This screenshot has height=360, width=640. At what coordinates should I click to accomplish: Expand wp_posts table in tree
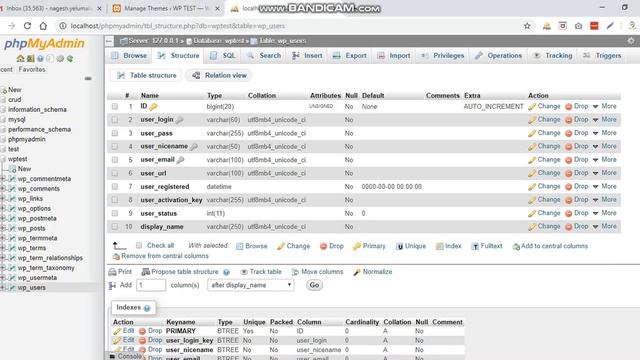[x=3, y=228]
